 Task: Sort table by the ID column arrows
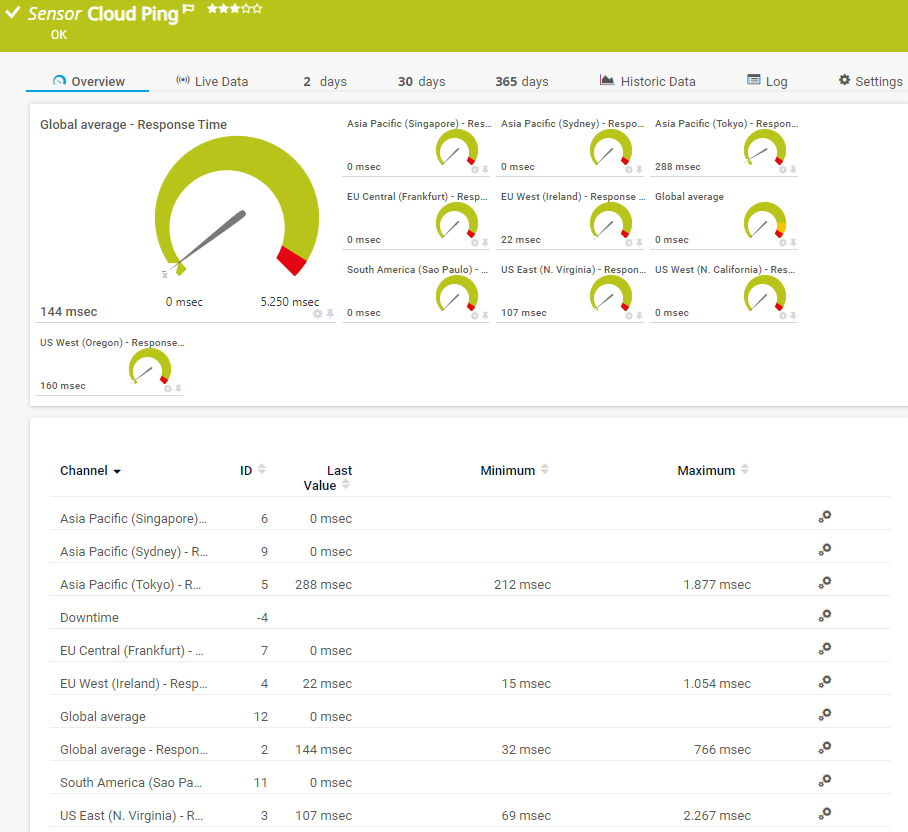(x=260, y=469)
